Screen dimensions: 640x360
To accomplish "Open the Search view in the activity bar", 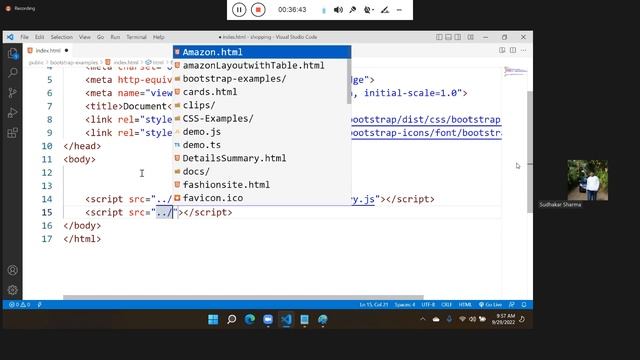I will click(x=13, y=73).
